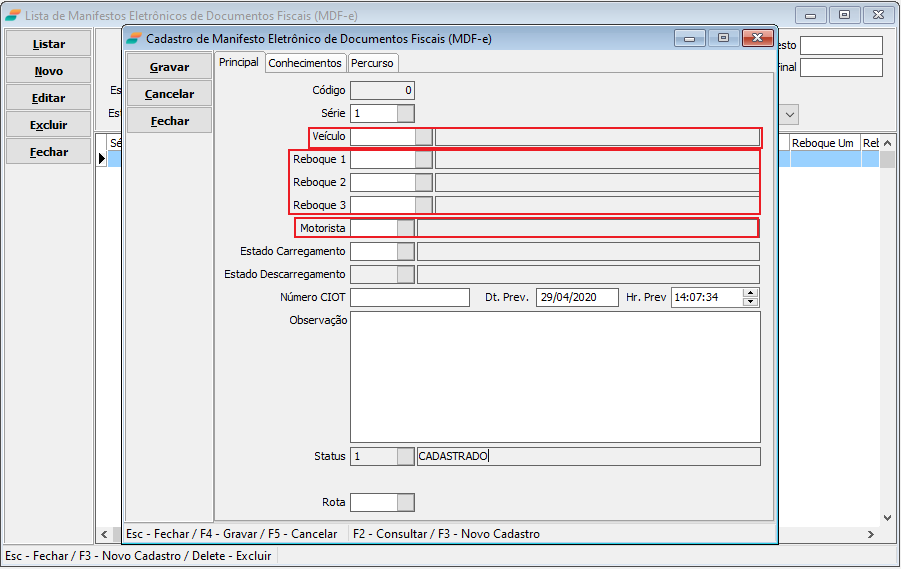This screenshot has height=569, width=901.
Task: Open the Reboque 3 lookup button
Action: point(424,206)
